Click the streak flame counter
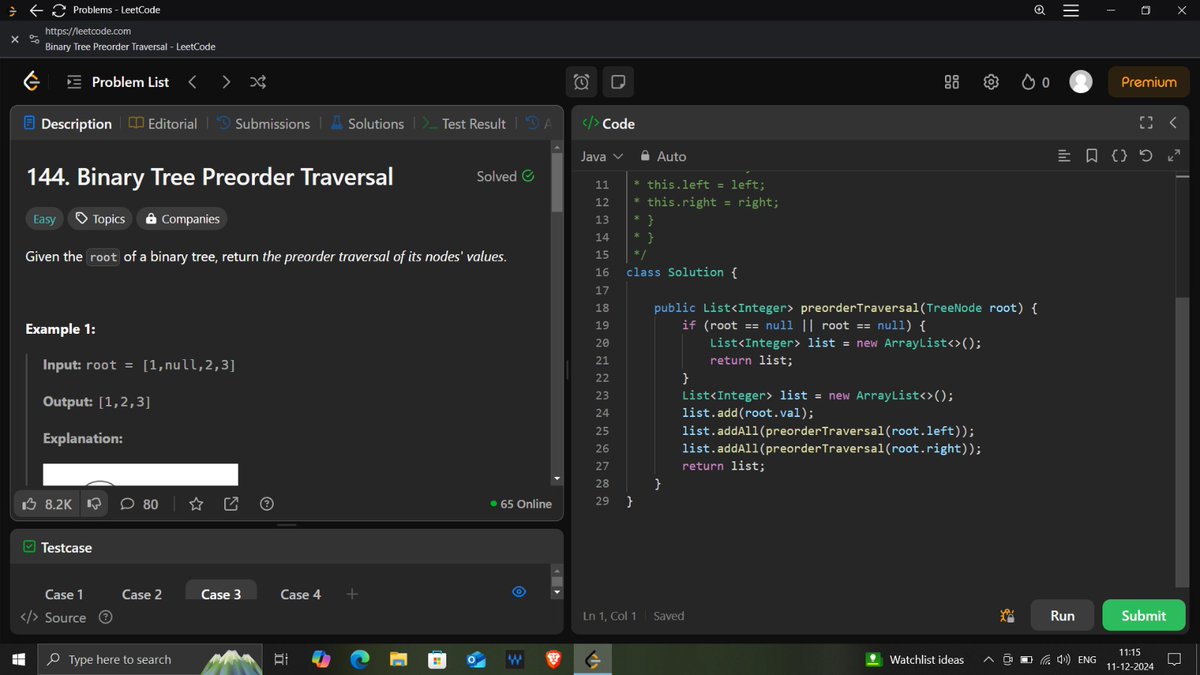Screen dimensions: 1200x675 click(x=1035, y=82)
